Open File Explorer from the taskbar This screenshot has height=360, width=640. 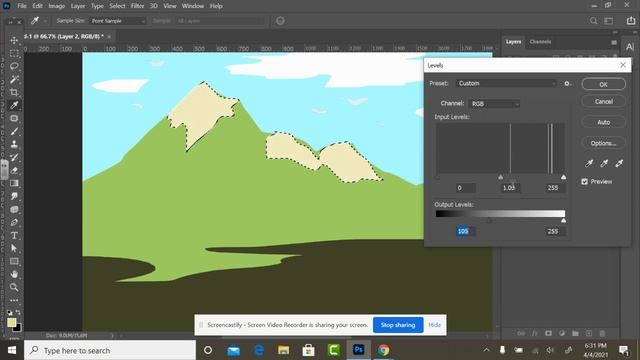point(283,350)
